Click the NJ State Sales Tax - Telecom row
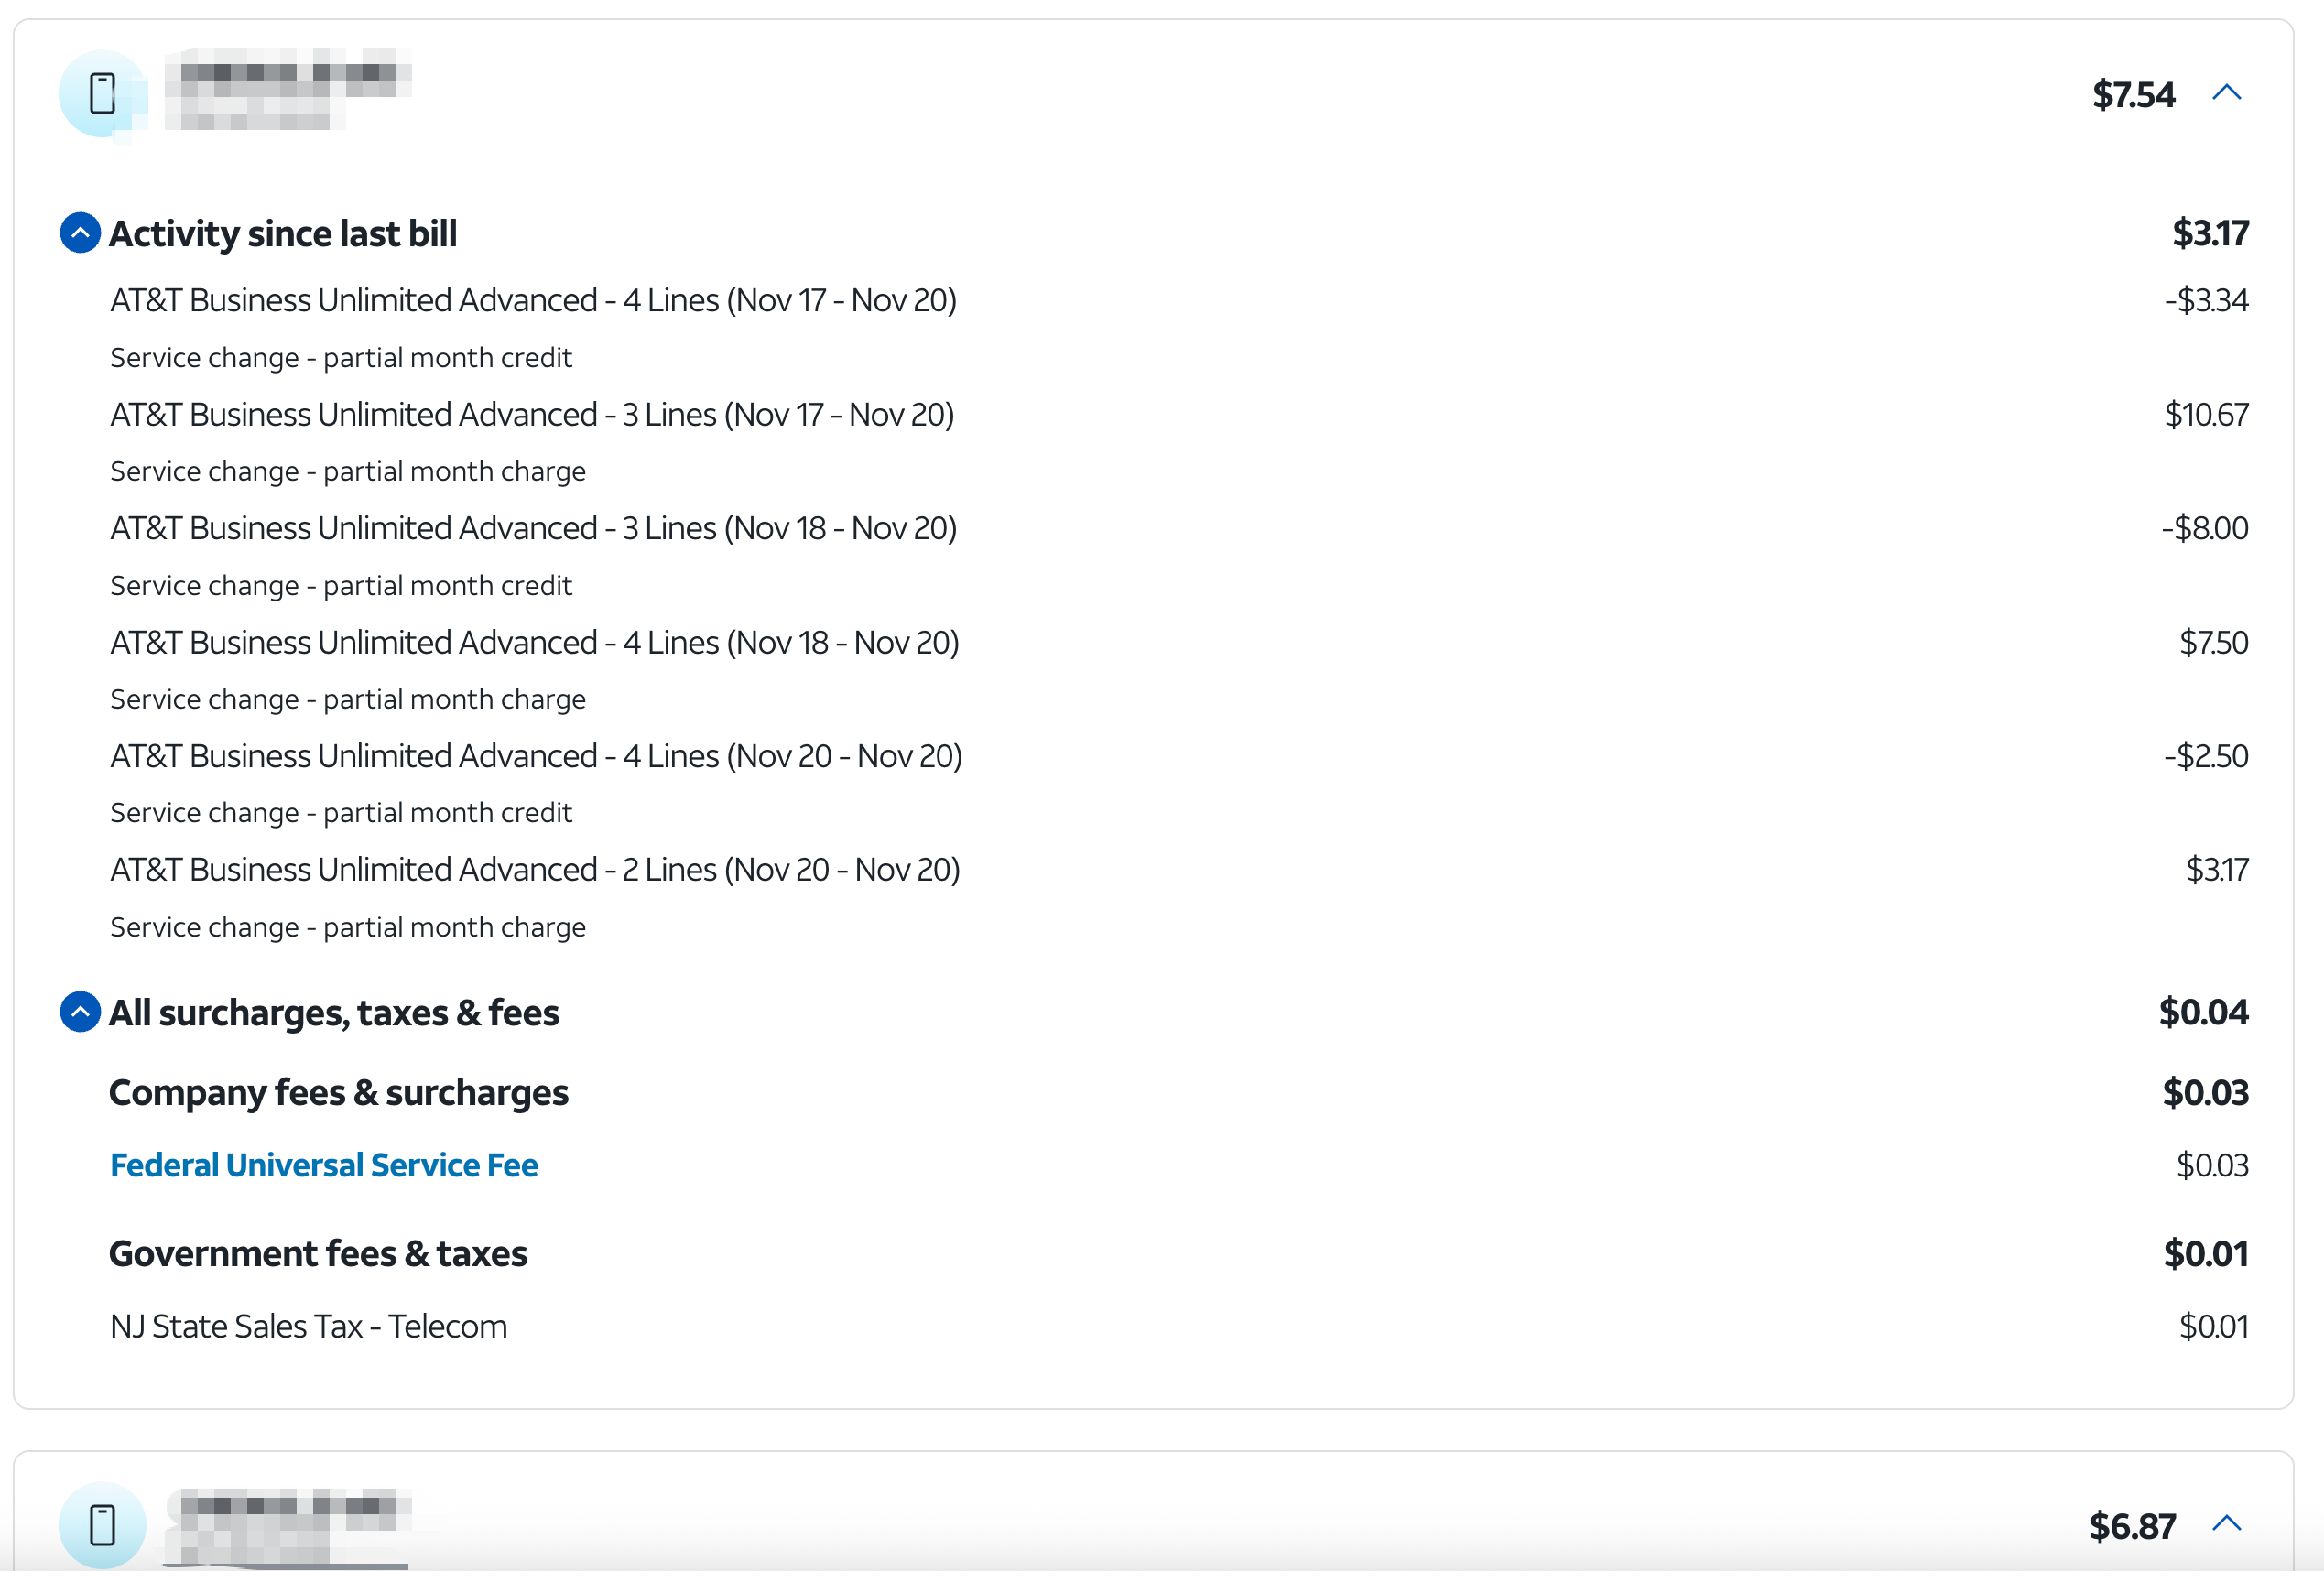 click(309, 1326)
